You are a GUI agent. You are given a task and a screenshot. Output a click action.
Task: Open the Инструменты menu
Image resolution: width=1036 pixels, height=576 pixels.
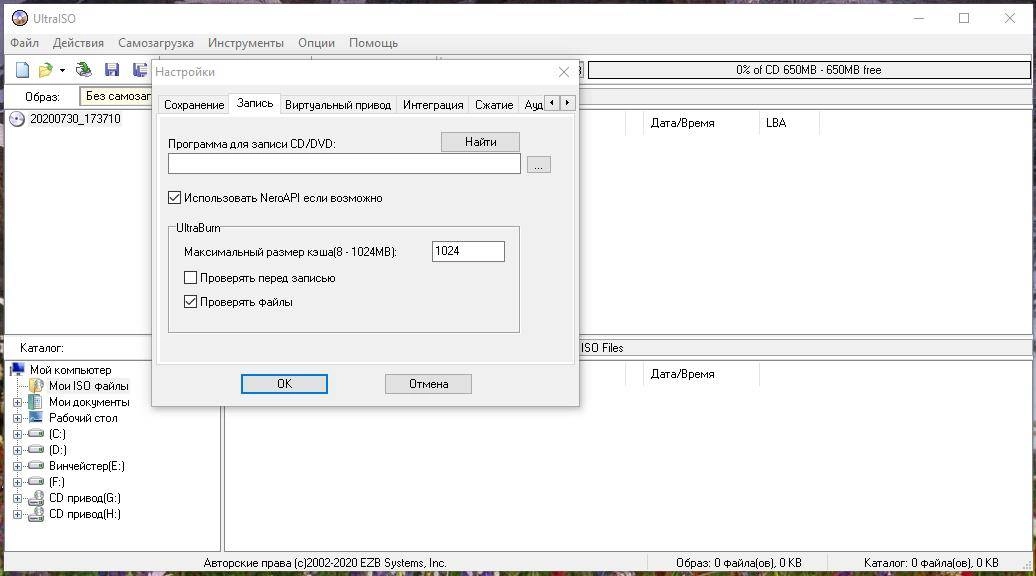(x=246, y=43)
